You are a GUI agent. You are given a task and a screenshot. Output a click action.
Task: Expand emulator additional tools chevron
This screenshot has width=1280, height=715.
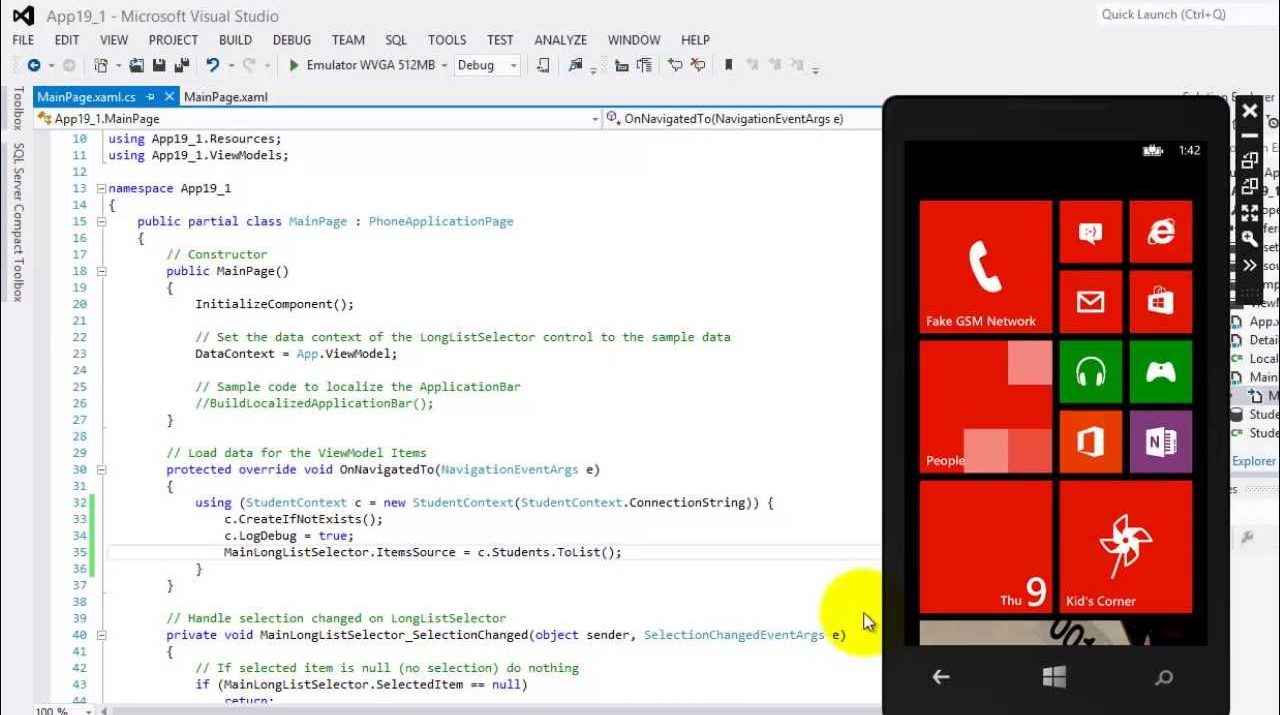tap(1249, 265)
